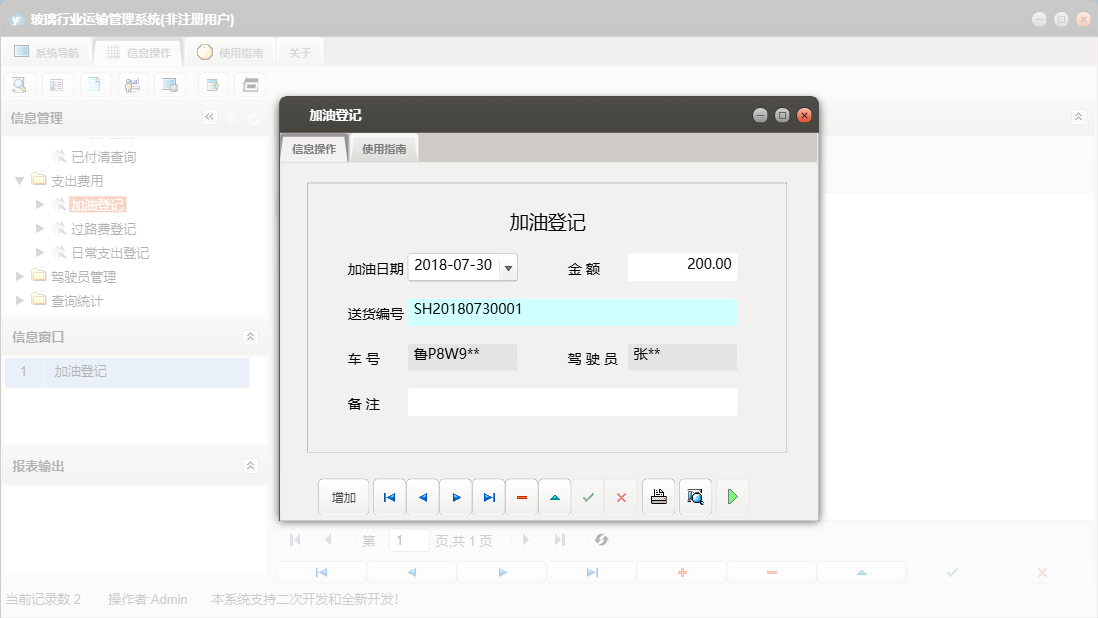
Task: Expand the 查询统计 folder
Action: tap(19, 299)
